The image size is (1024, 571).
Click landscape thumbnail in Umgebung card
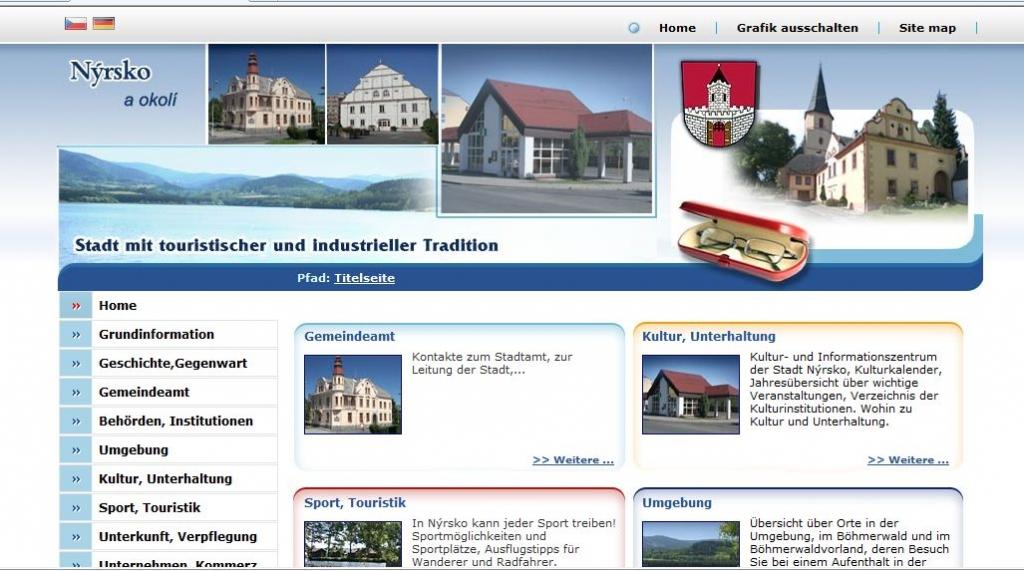click(690, 544)
